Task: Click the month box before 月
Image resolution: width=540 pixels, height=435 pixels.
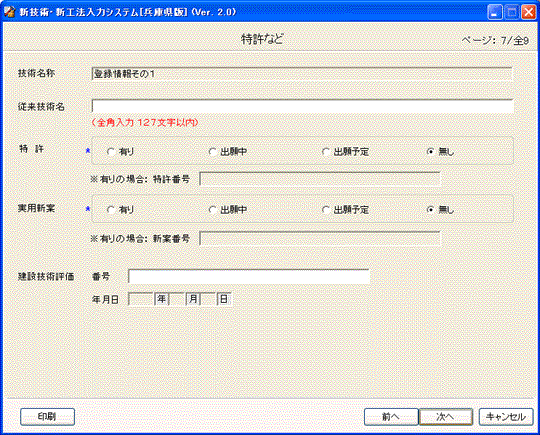Action: tap(177, 299)
